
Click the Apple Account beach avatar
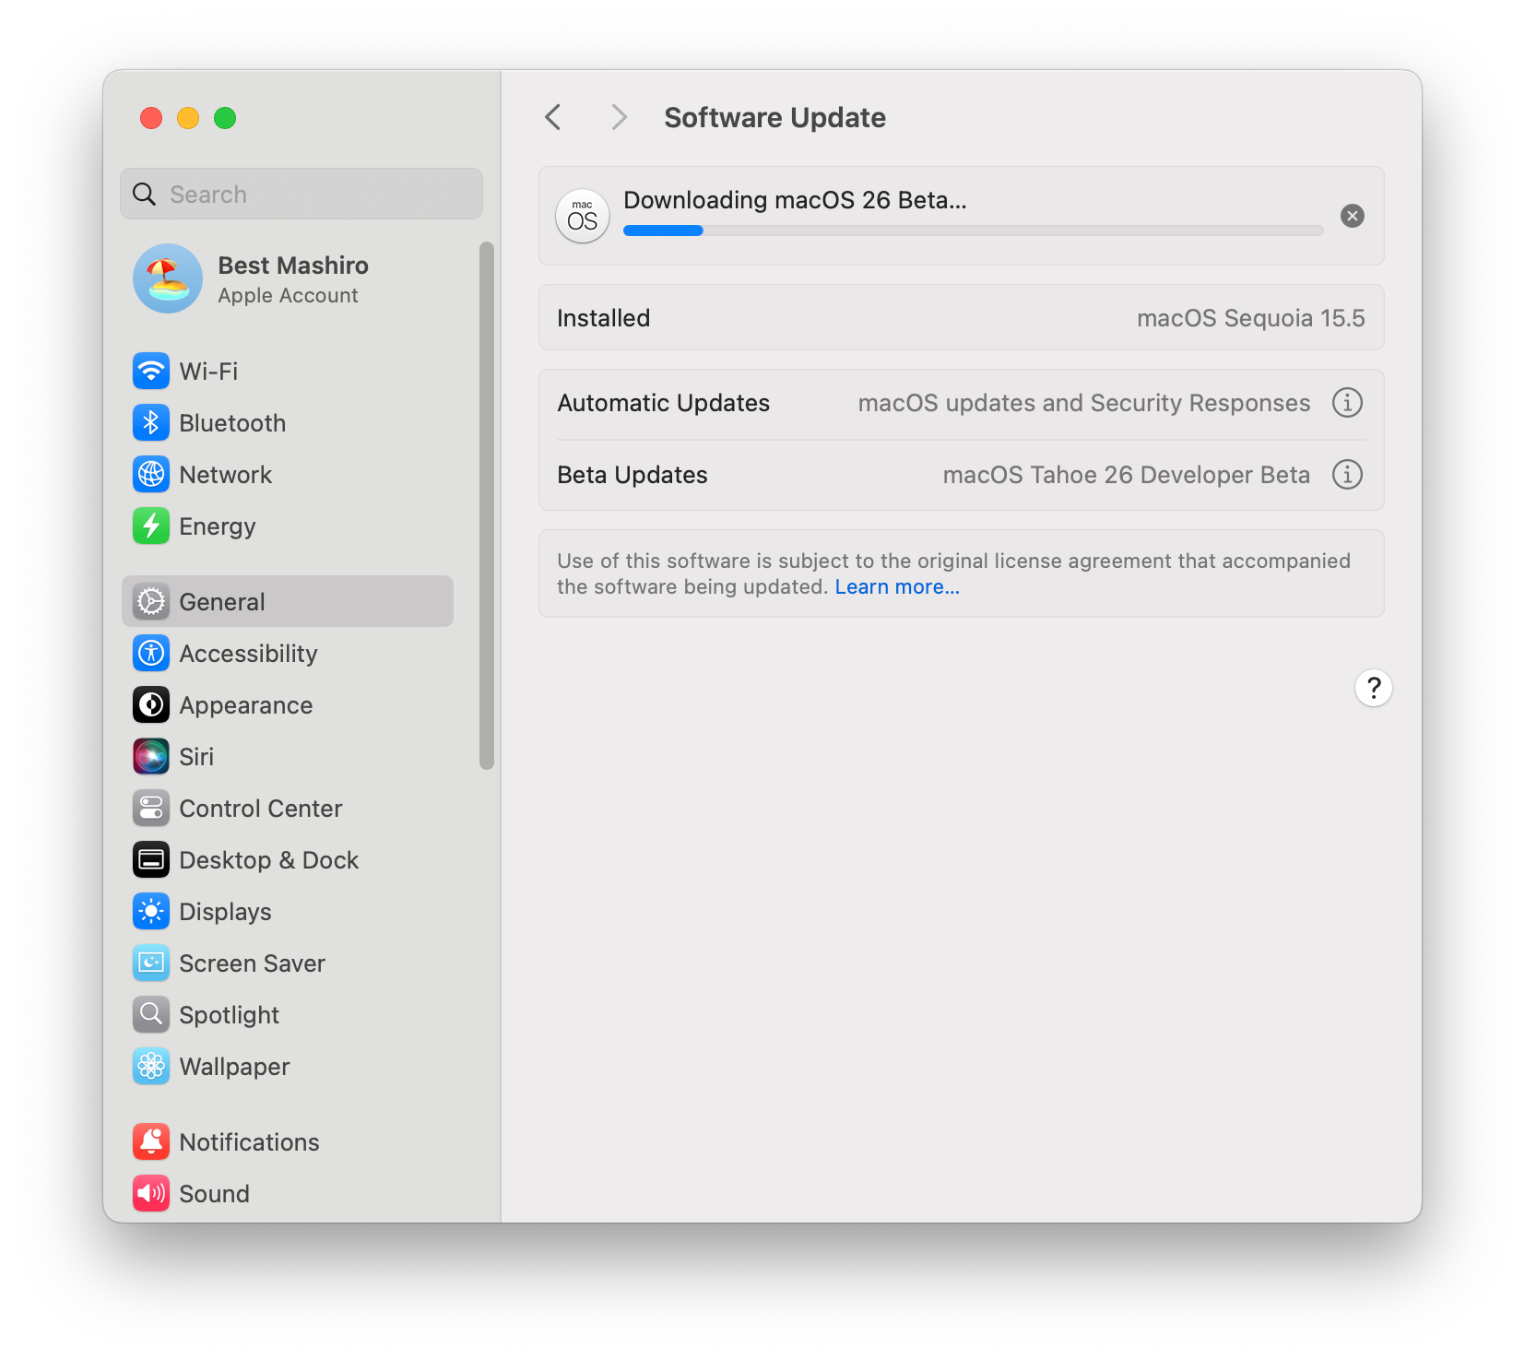point(168,279)
